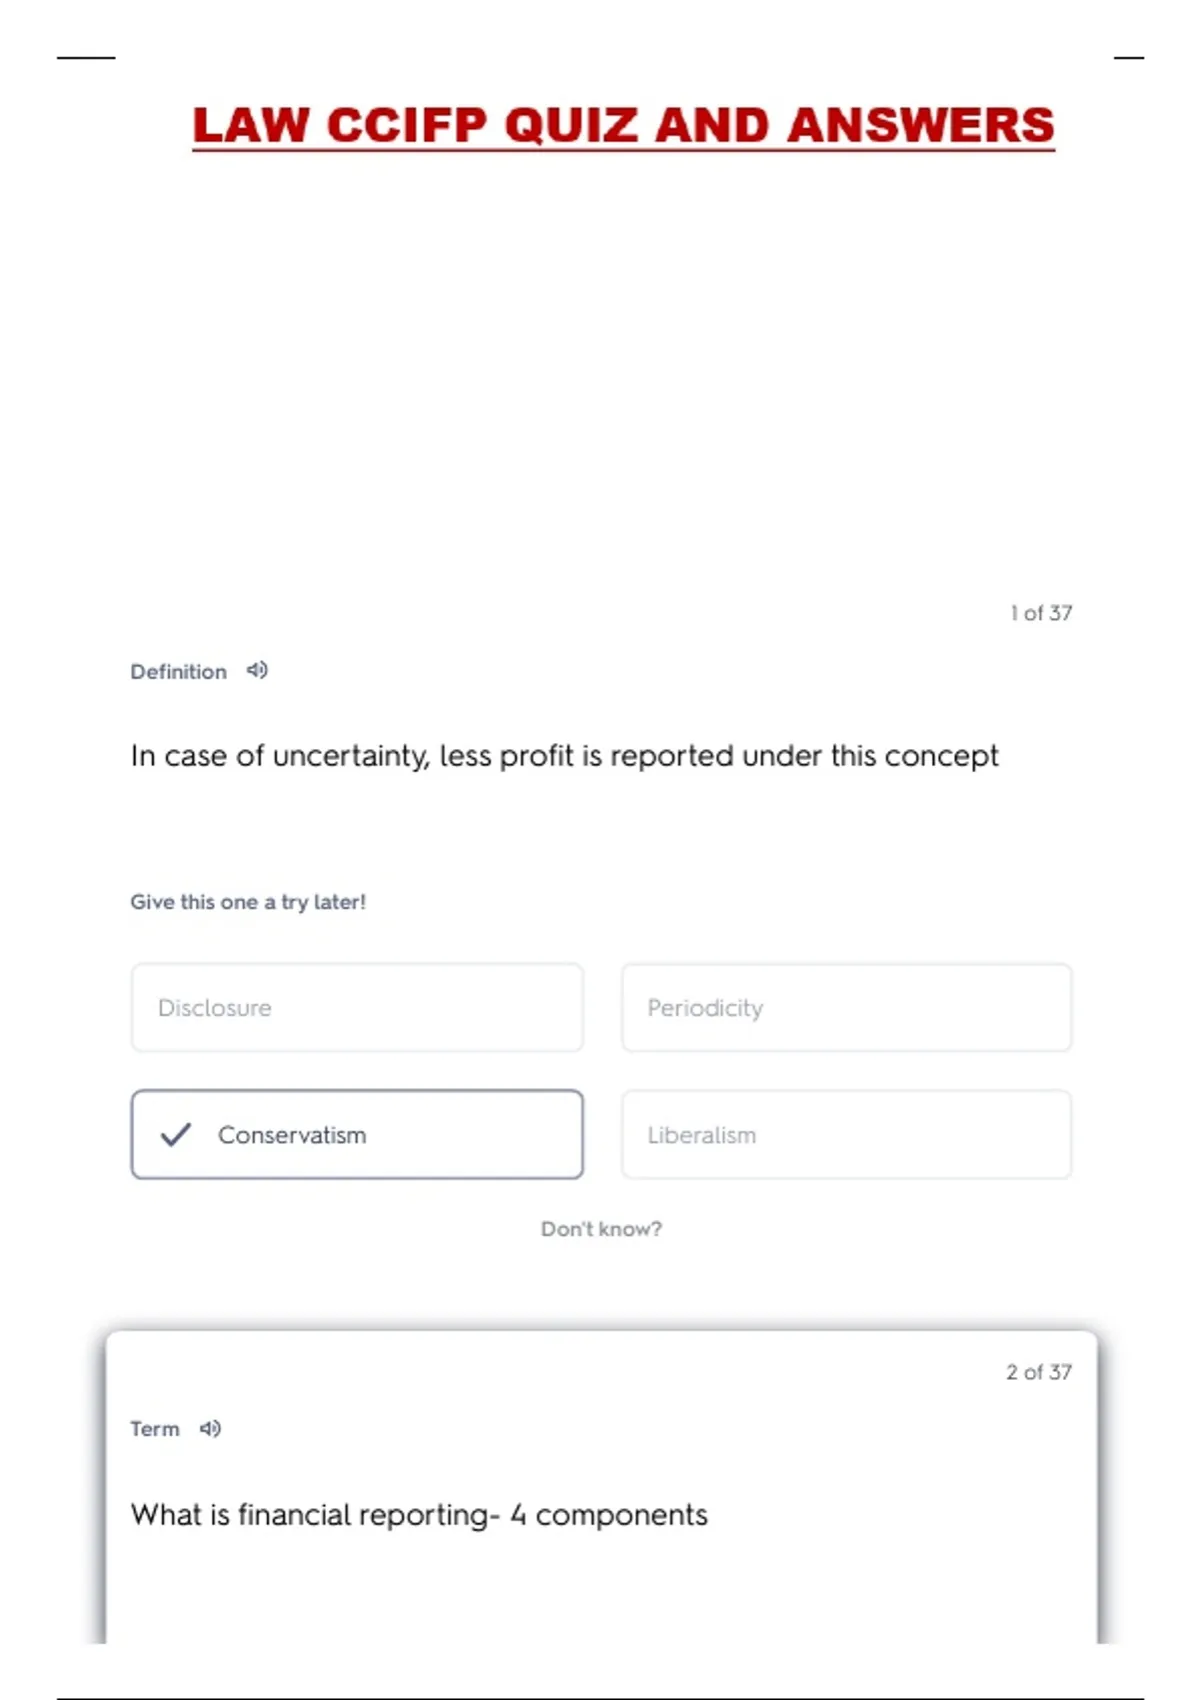
Task: Click the checkmark icon beside Conservatism
Action: click(176, 1134)
